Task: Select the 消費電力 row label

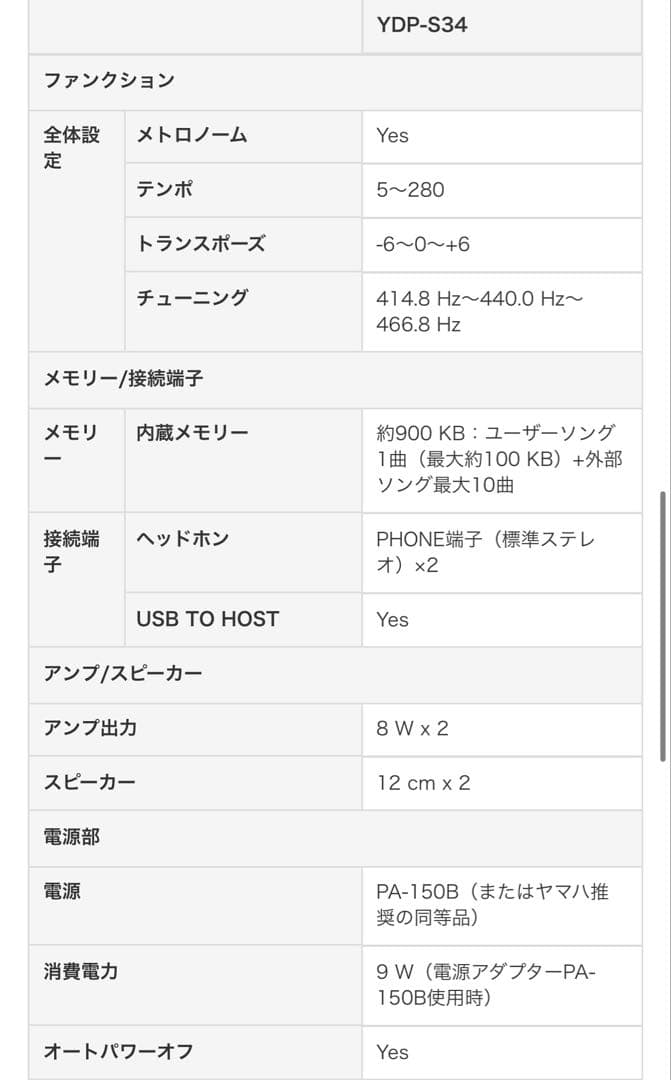Action: coord(80,971)
